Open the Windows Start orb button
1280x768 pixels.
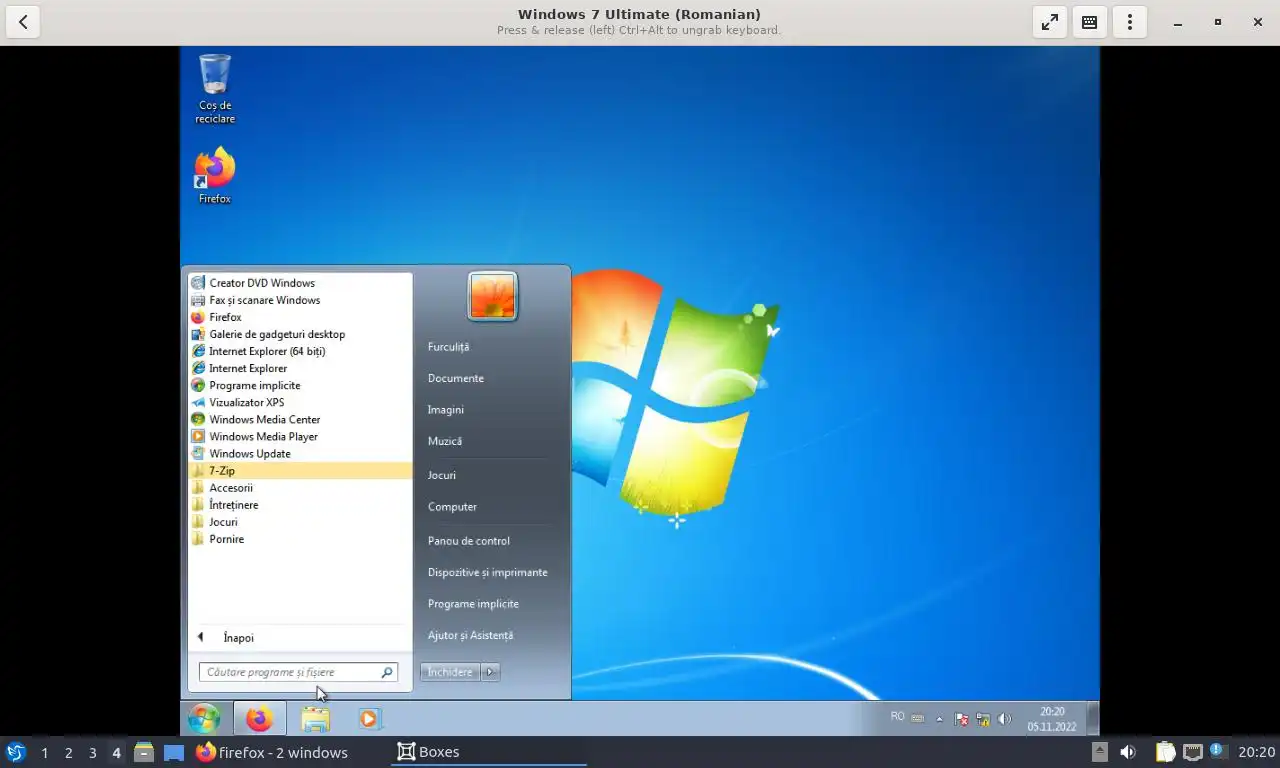point(204,718)
